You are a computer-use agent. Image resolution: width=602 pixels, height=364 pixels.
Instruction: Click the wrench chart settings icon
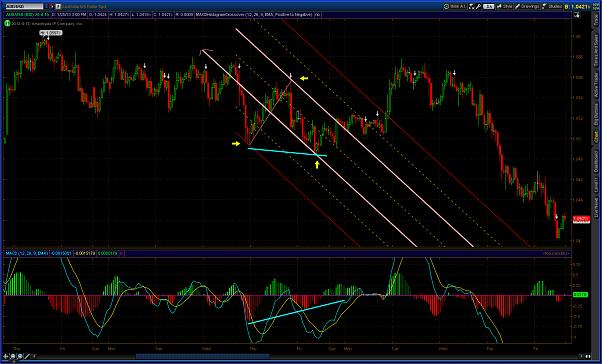point(478,7)
